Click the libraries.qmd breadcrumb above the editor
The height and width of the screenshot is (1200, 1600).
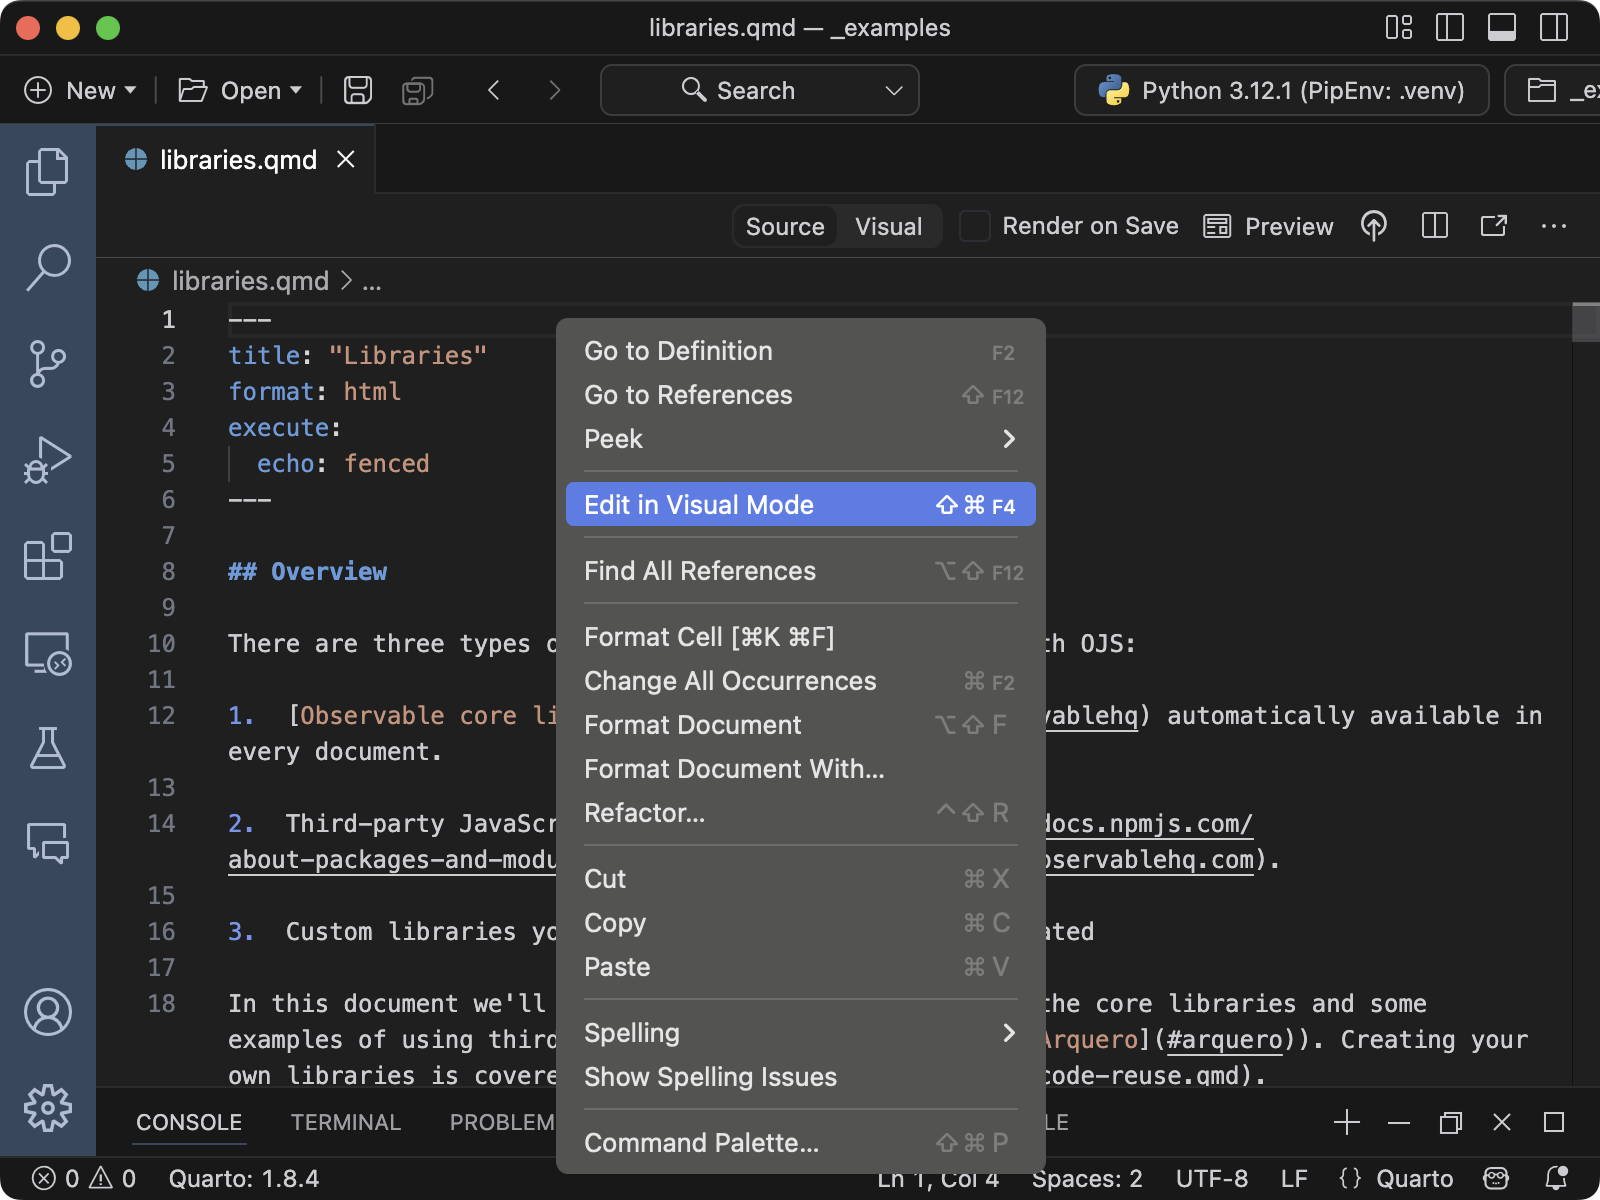tap(249, 281)
